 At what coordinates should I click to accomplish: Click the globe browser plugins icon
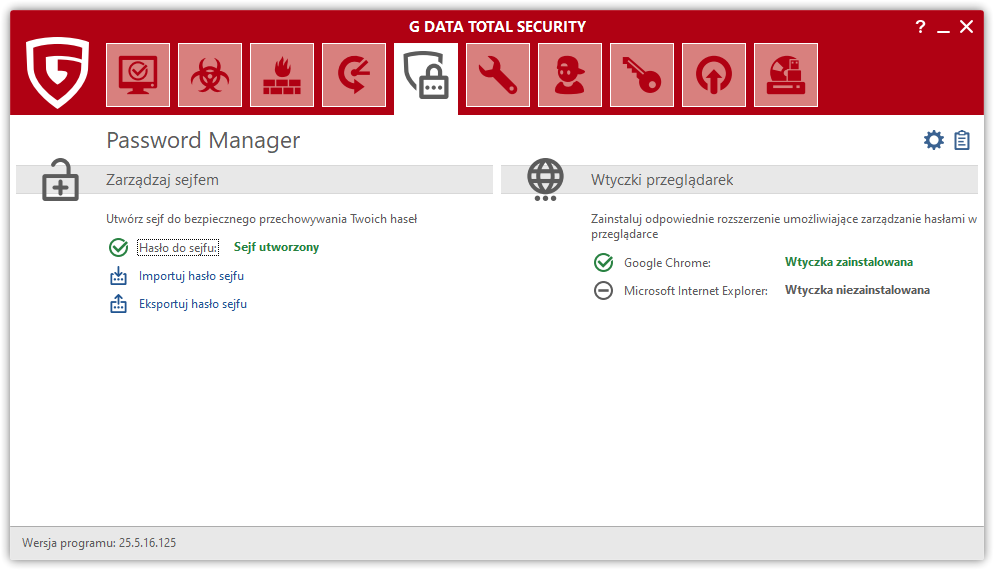[545, 179]
